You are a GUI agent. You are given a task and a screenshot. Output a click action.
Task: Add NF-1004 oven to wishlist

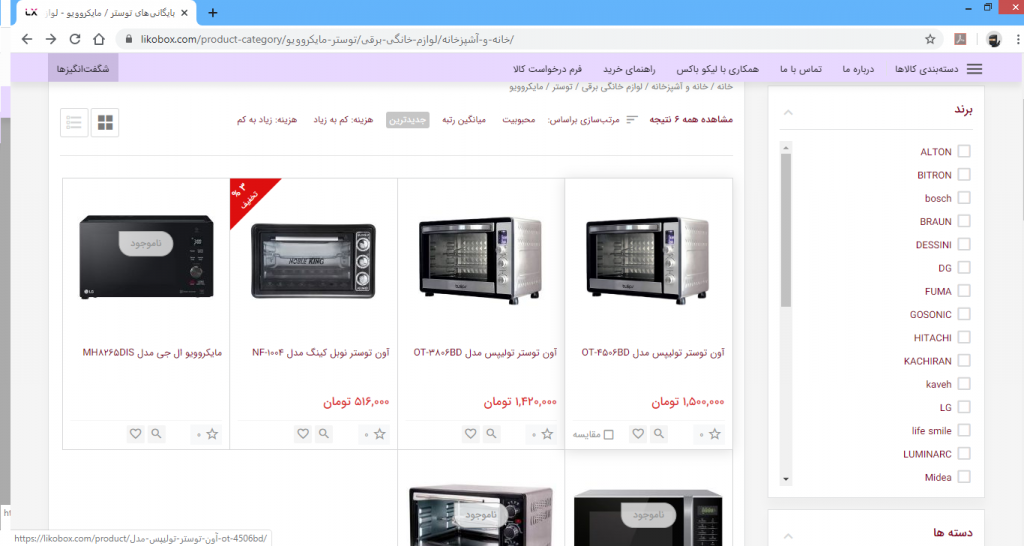click(303, 434)
